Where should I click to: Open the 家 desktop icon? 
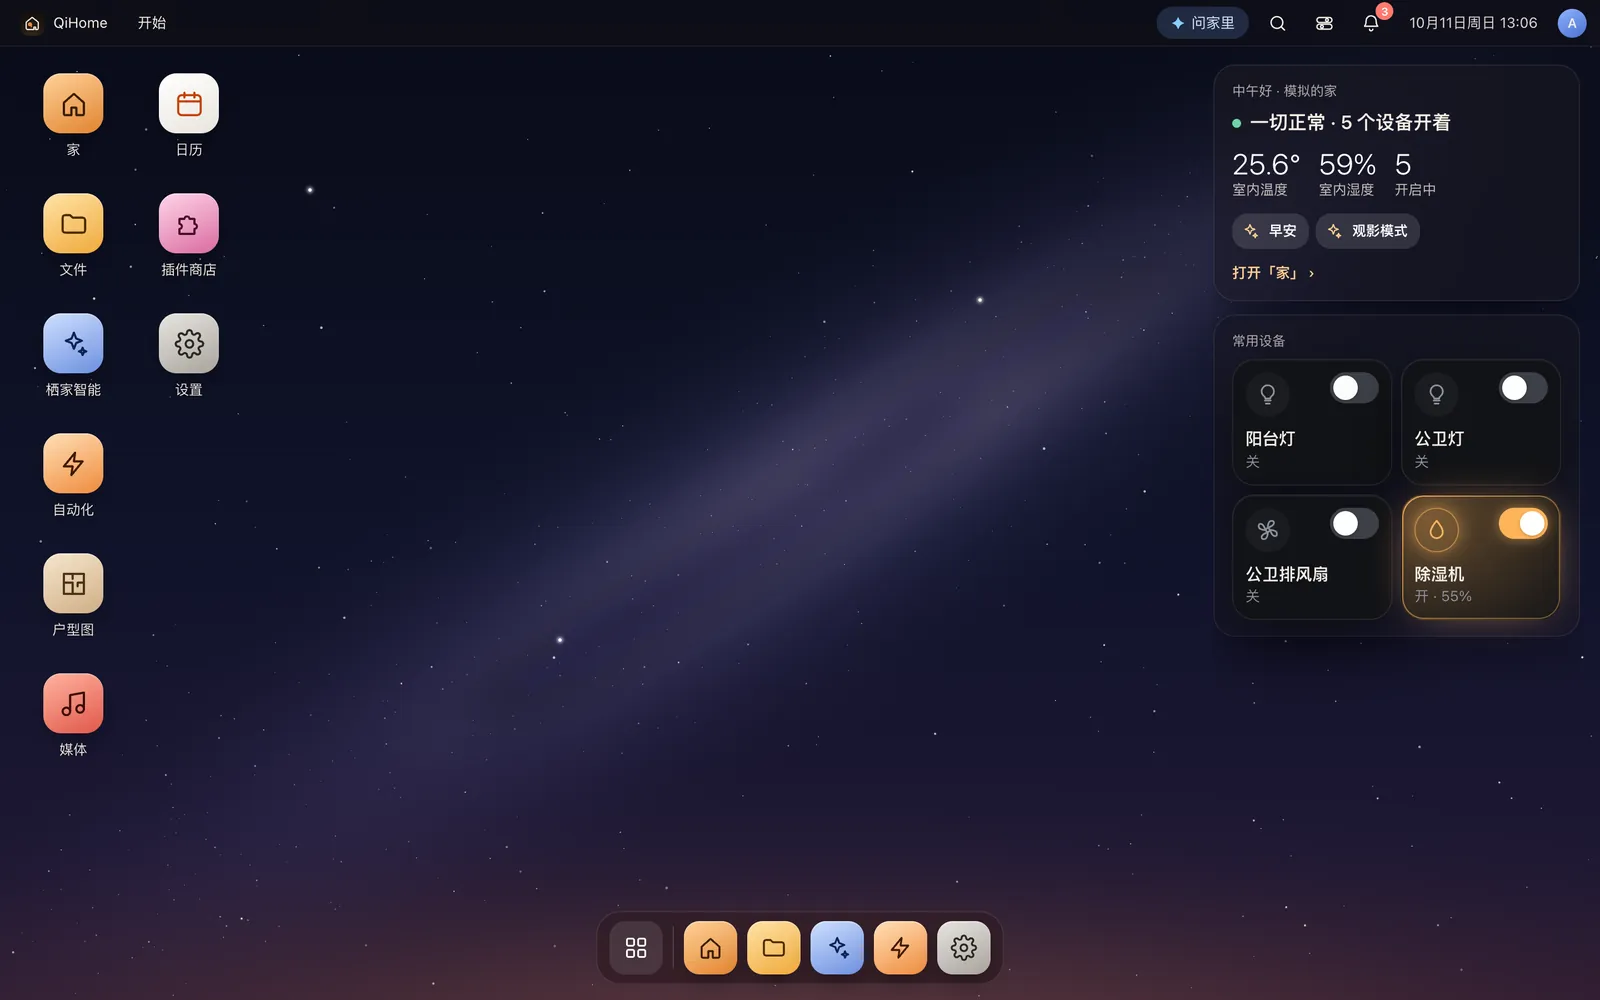(x=73, y=104)
